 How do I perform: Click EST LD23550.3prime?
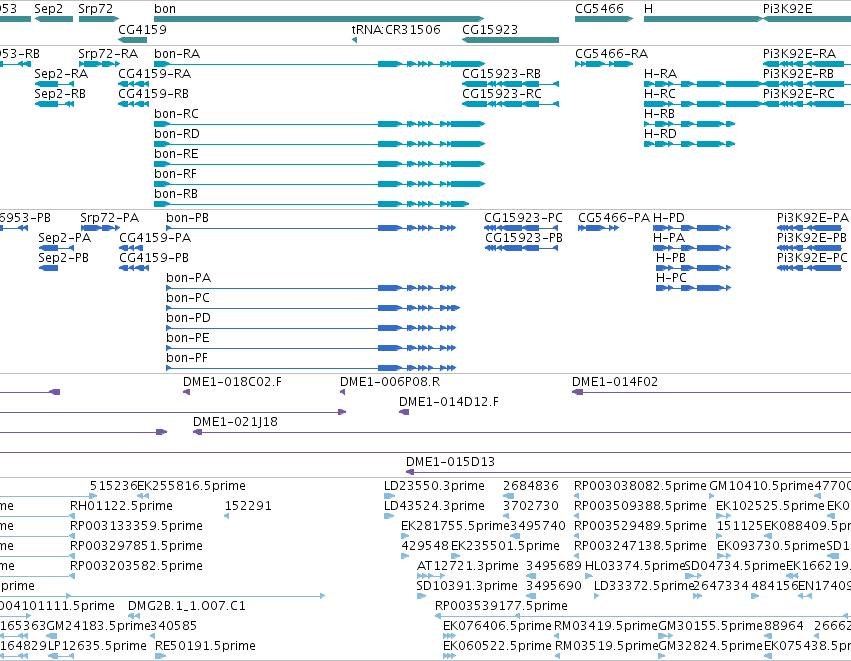(389, 496)
